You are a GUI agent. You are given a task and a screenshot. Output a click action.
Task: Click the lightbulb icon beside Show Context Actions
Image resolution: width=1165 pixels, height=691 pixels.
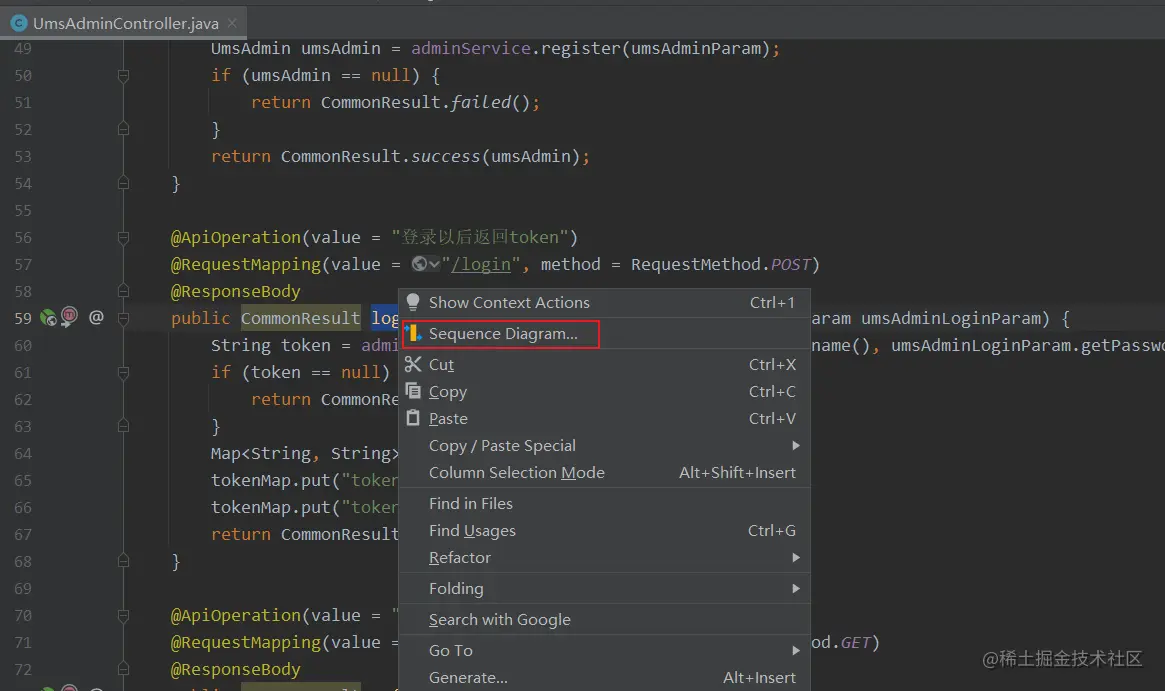[413, 302]
